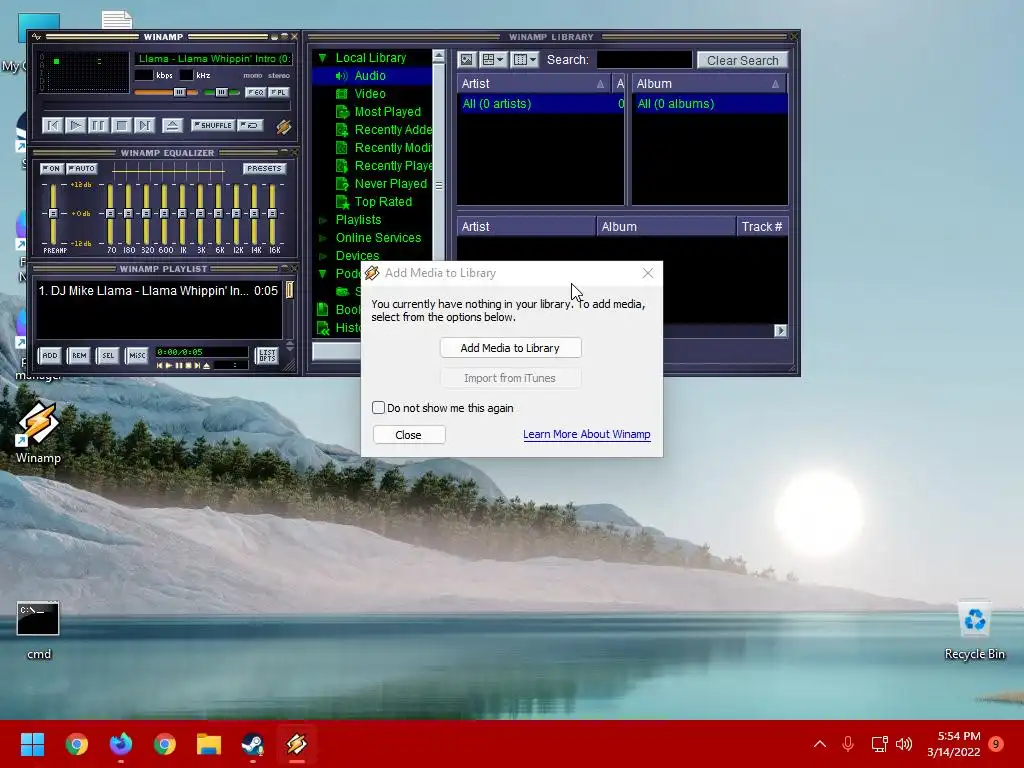Click Winamp lightning bolt logo in player

pyautogui.click(x=283, y=126)
